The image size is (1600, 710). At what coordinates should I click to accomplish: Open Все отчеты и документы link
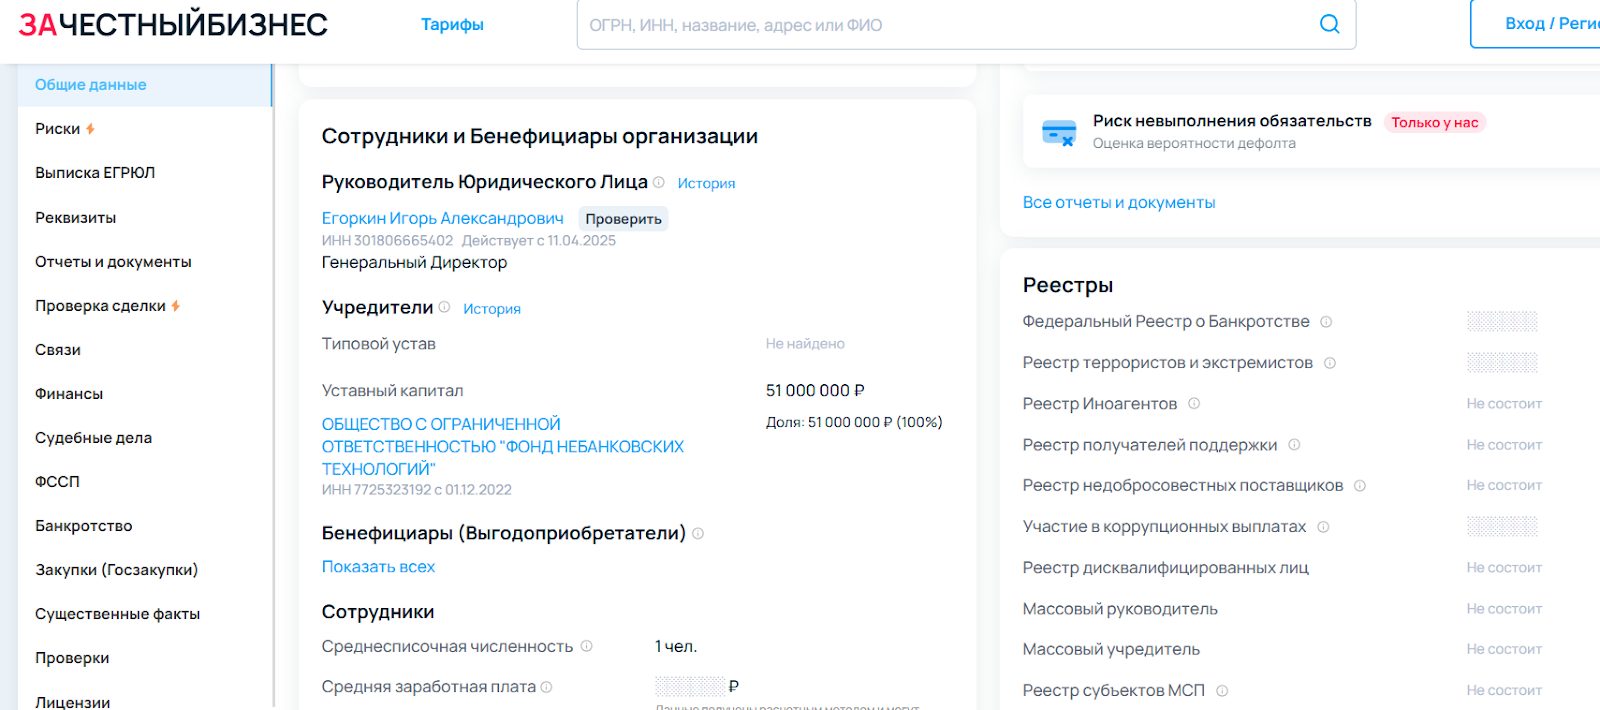1119,202
